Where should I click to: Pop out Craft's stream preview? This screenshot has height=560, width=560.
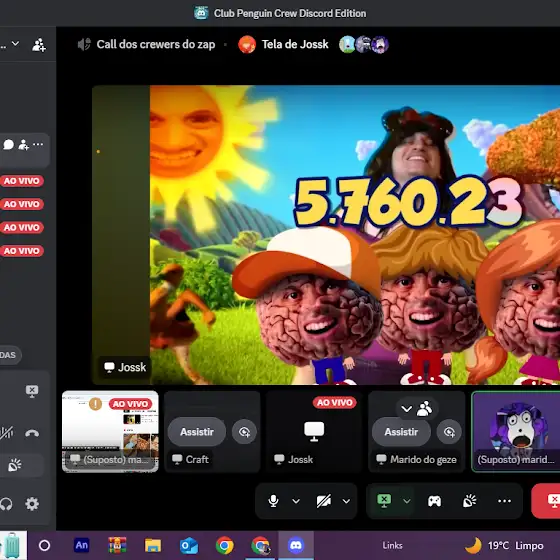(244, 432)
